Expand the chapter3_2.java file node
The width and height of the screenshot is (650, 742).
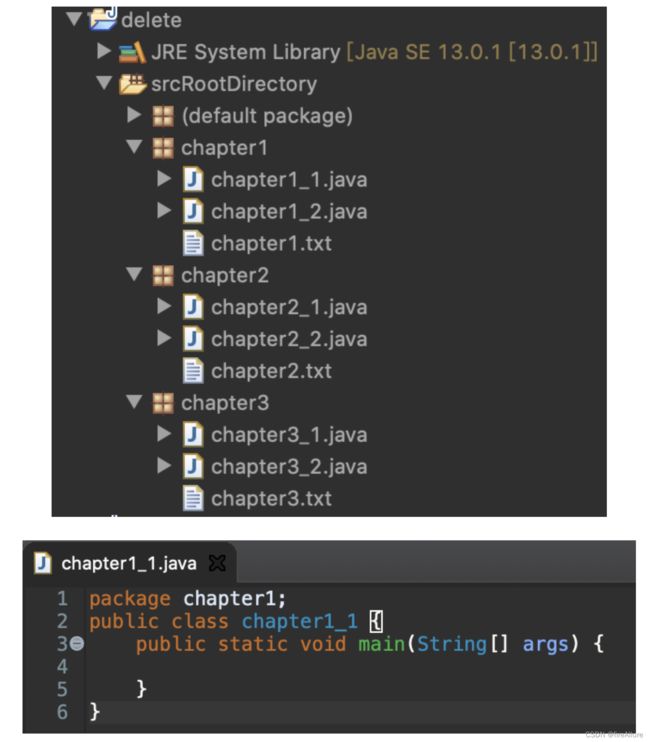(x=164, y=466)
